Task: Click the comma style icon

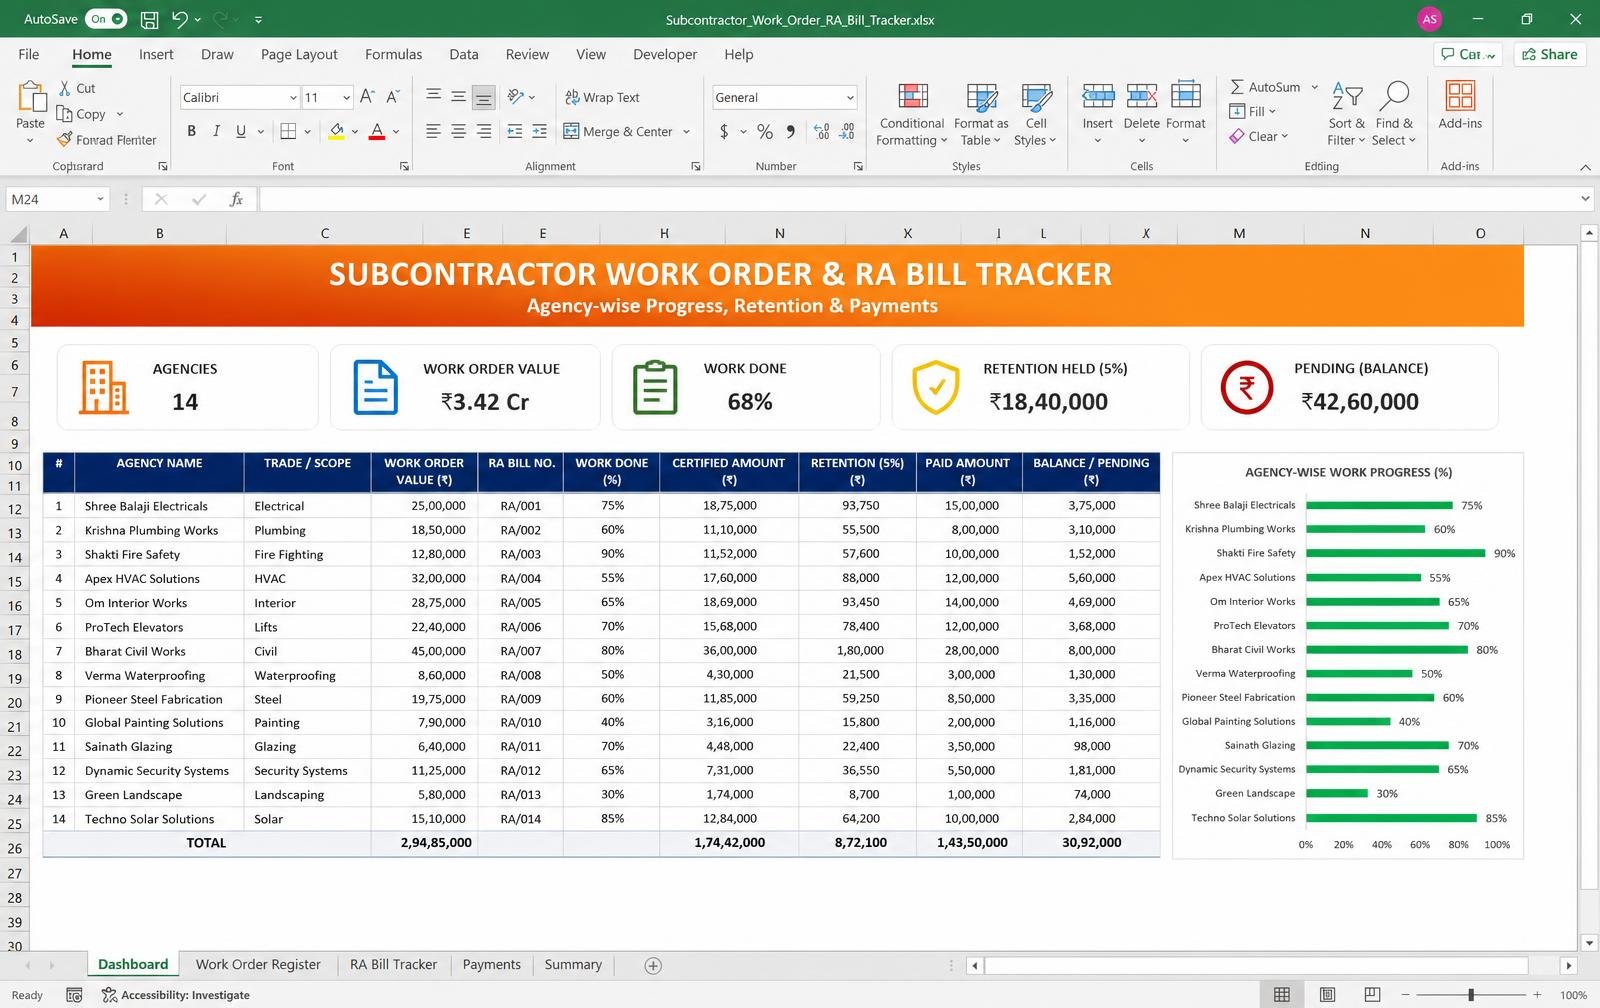Action: 790,131
